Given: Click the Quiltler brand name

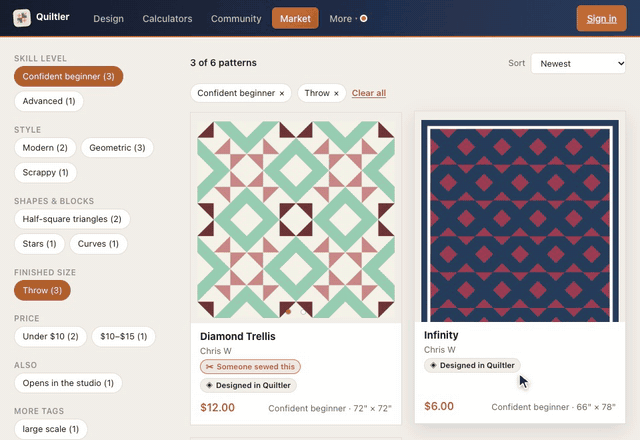Looking at the screenshot, I should [53, 17].
